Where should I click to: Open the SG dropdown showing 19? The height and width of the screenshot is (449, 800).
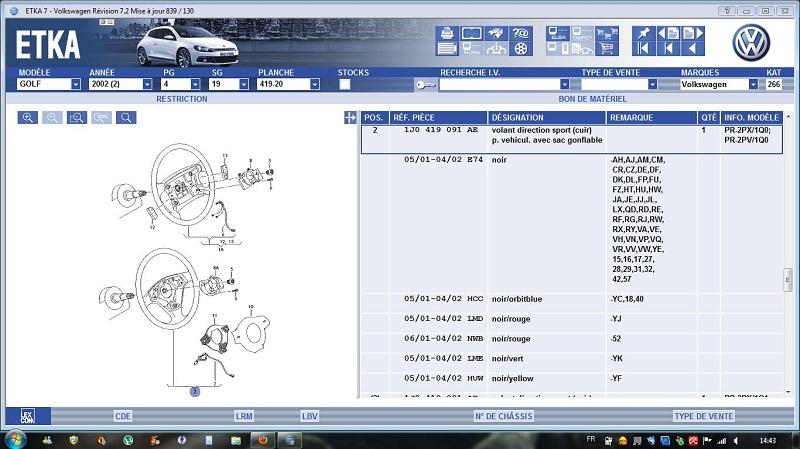(x=243, y=84)
